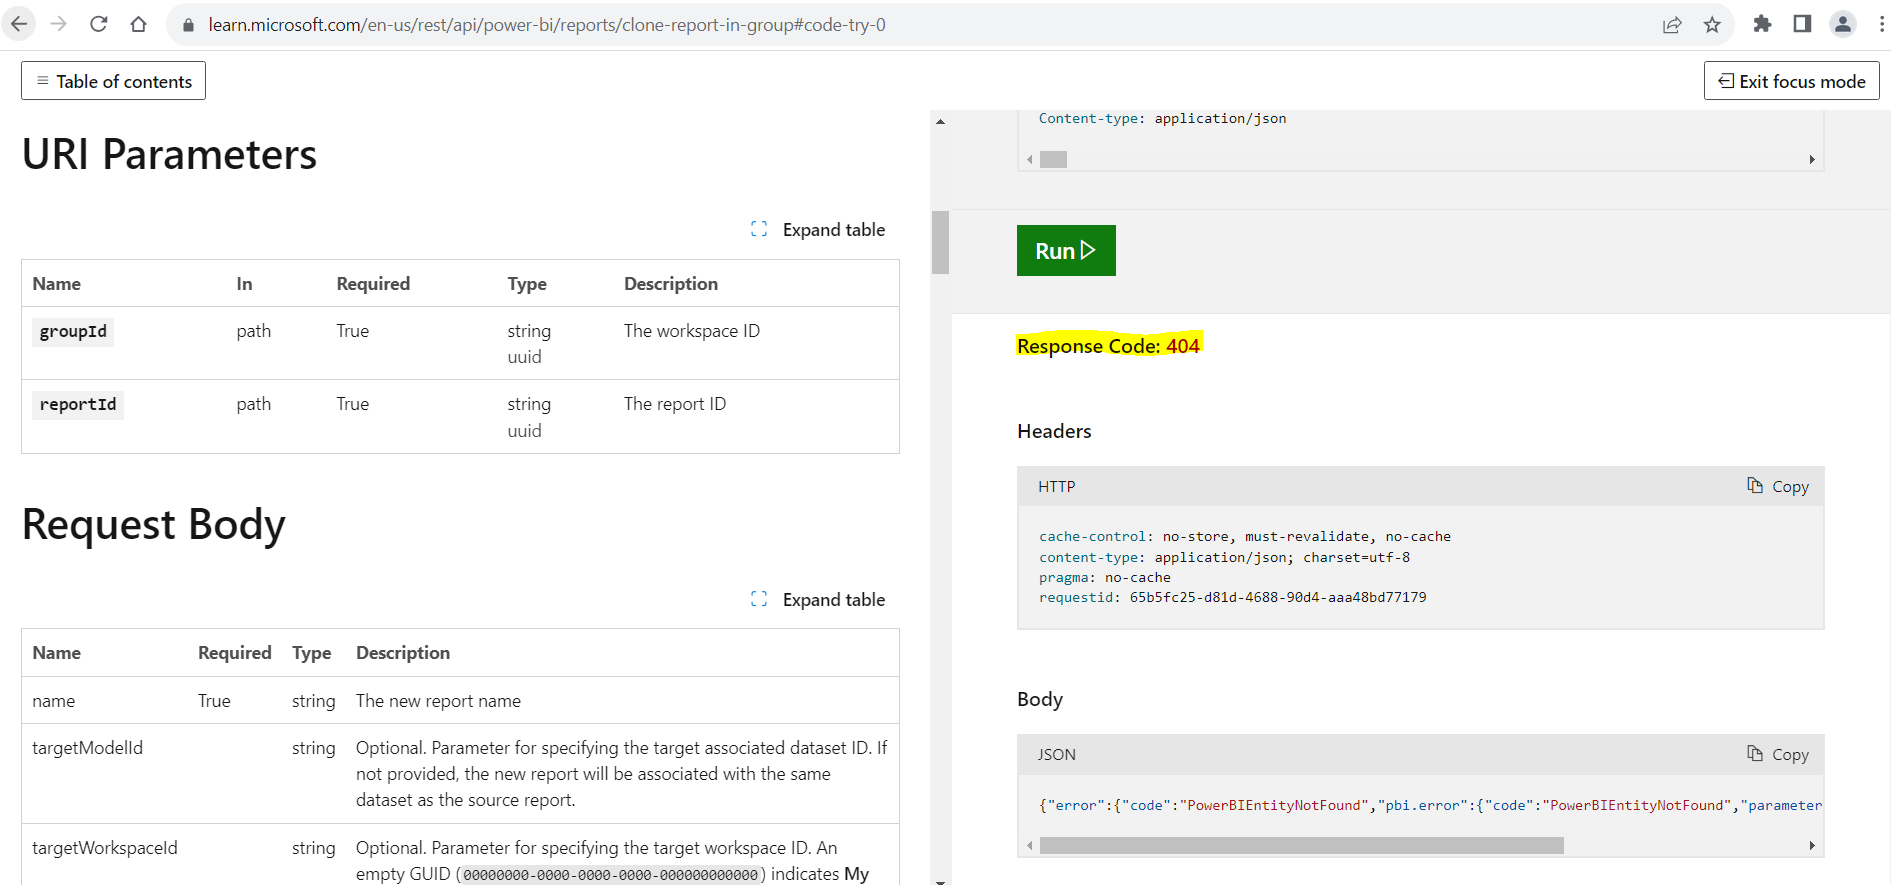Click the pragma: no-cache header line

tap(1105, 577)
